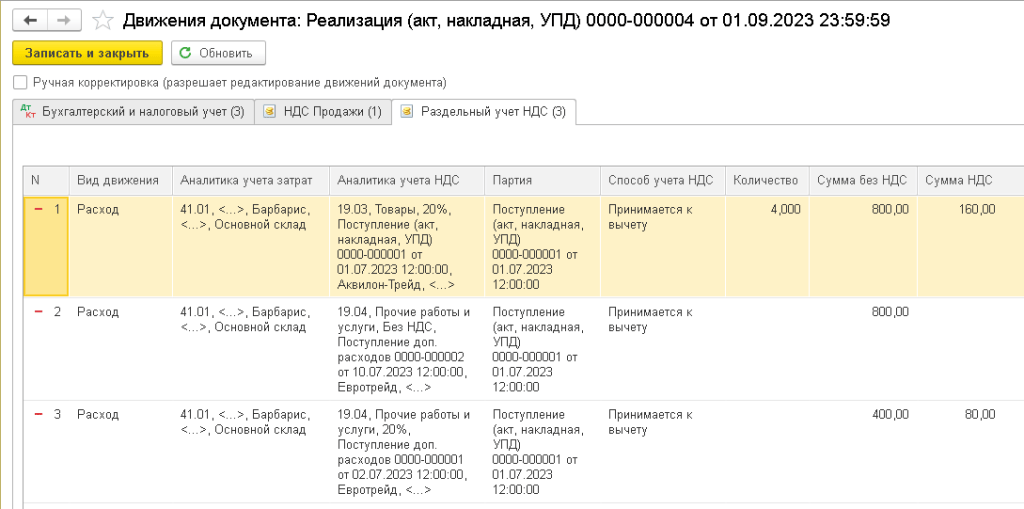
Task: Click amount 800,00 in row 1
Action: click(890, 209)
